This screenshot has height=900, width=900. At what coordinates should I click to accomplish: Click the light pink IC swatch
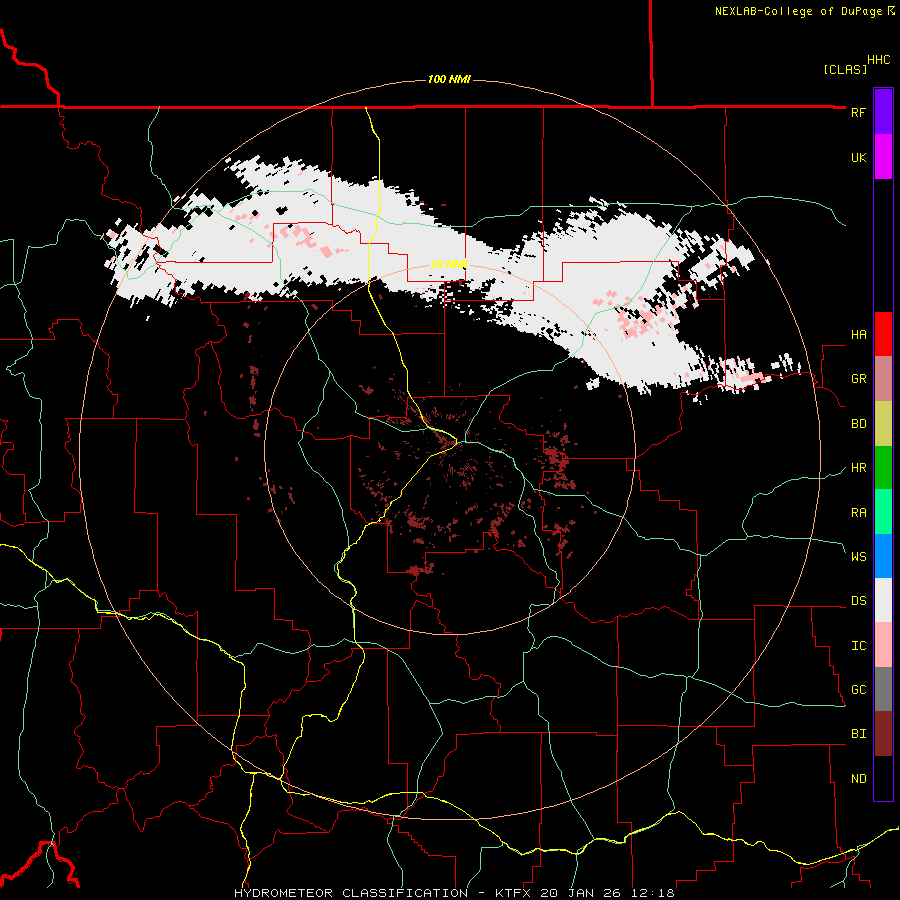click(x=883, y=645)
